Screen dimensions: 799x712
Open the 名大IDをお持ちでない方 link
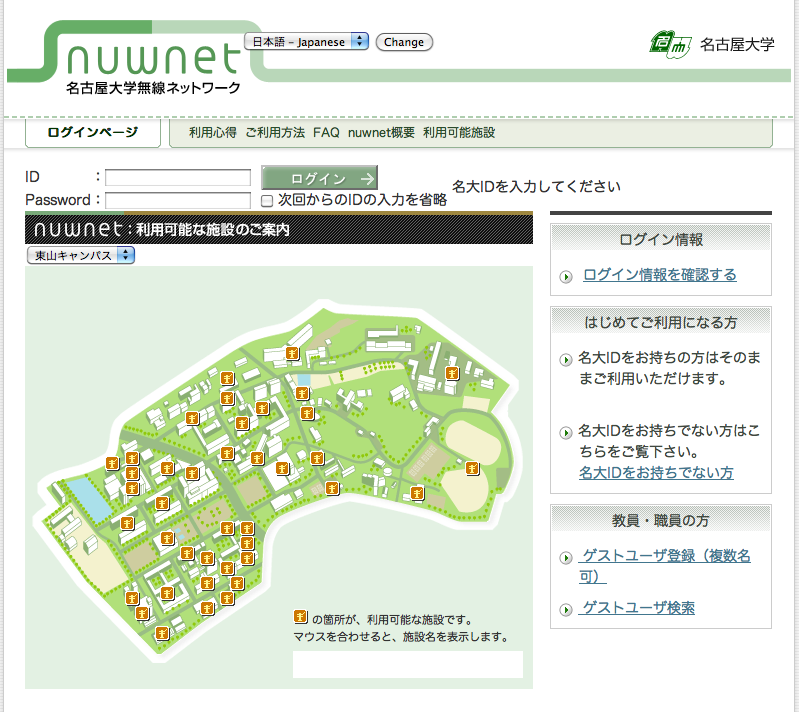coord(656,472)
